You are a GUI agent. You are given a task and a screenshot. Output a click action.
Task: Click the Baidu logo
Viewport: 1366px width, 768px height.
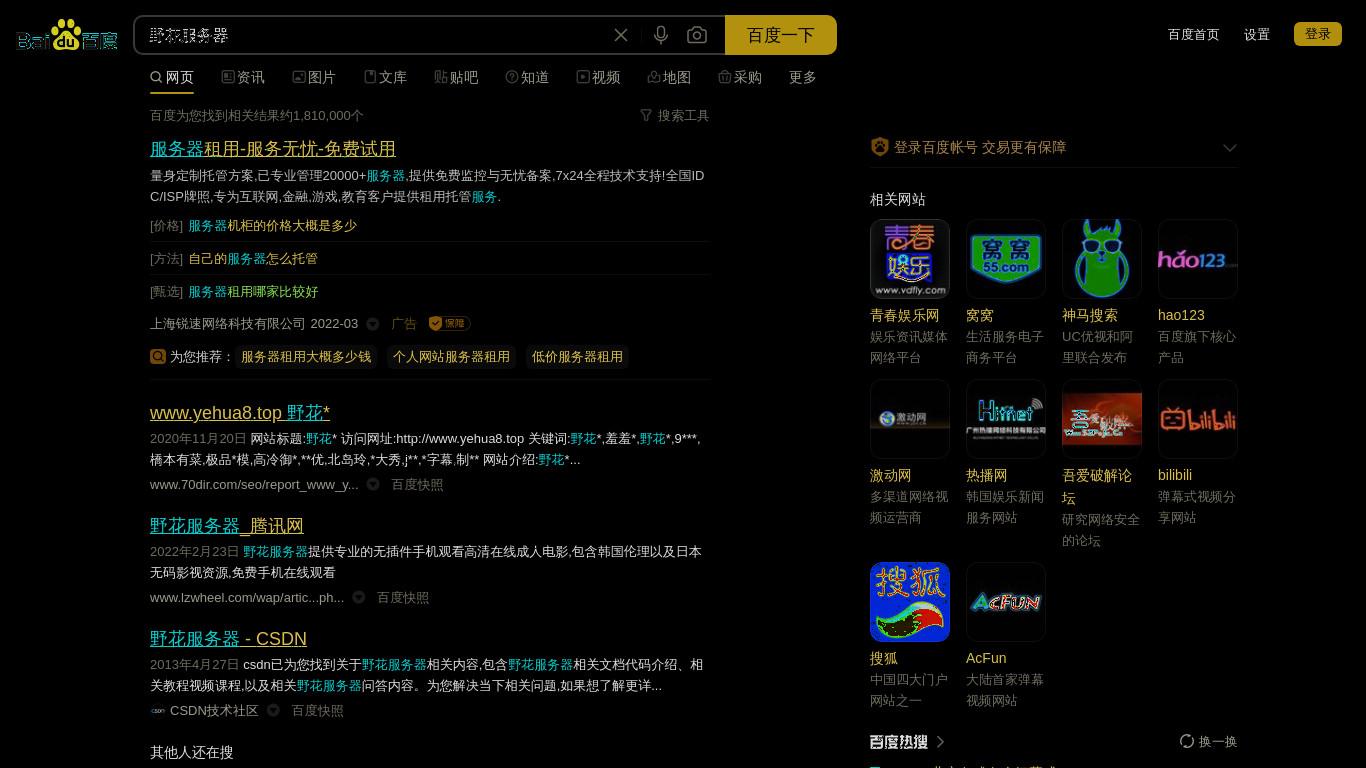[67, 36]
